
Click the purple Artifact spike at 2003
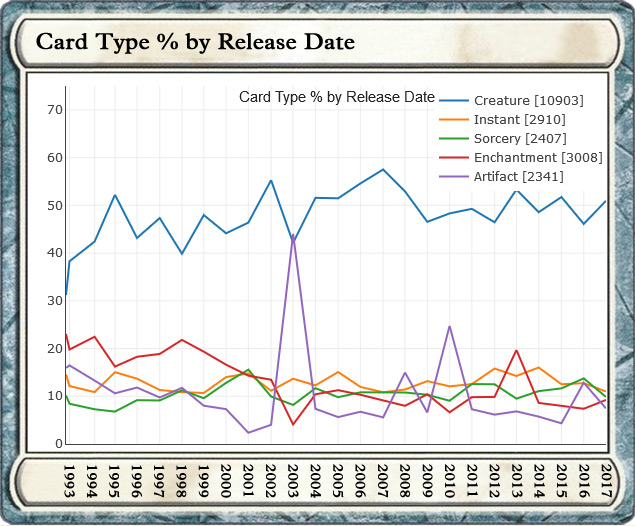pyautogui.click(x=293, y=238)
